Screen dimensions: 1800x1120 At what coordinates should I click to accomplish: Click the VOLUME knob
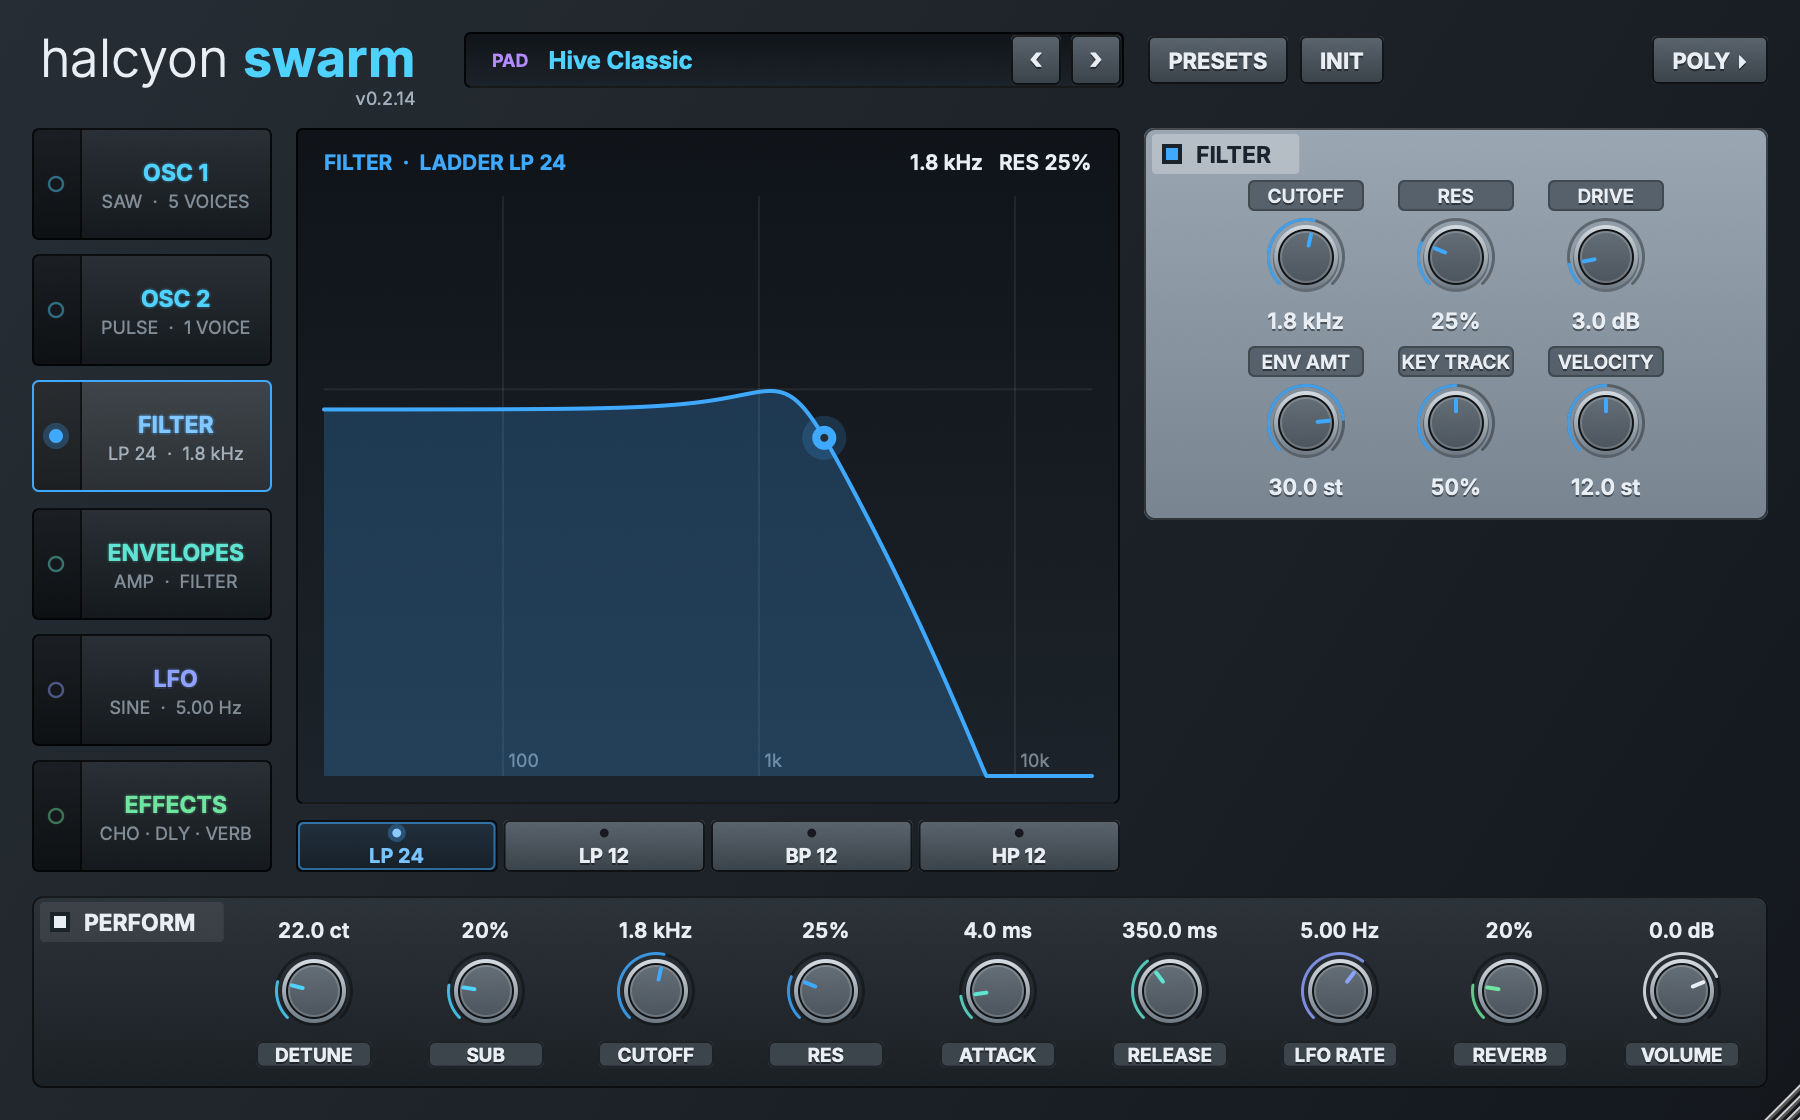[1682, 991]
